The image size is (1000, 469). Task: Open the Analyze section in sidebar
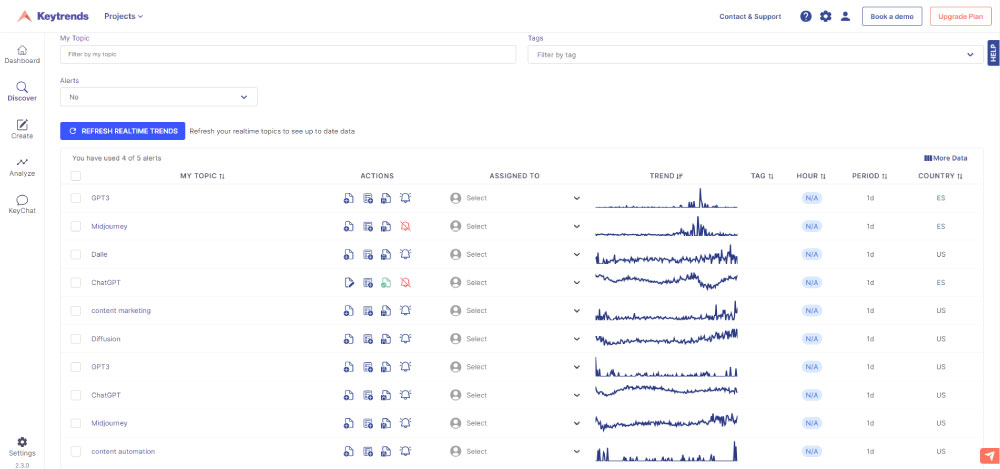point(22,167)
